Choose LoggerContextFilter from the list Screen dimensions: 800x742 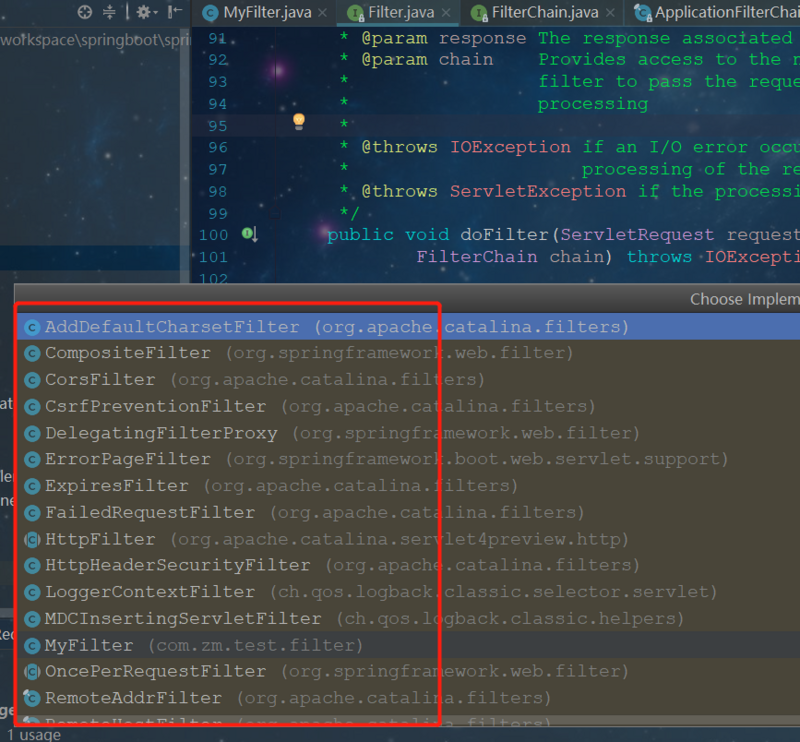pos(408,592)
